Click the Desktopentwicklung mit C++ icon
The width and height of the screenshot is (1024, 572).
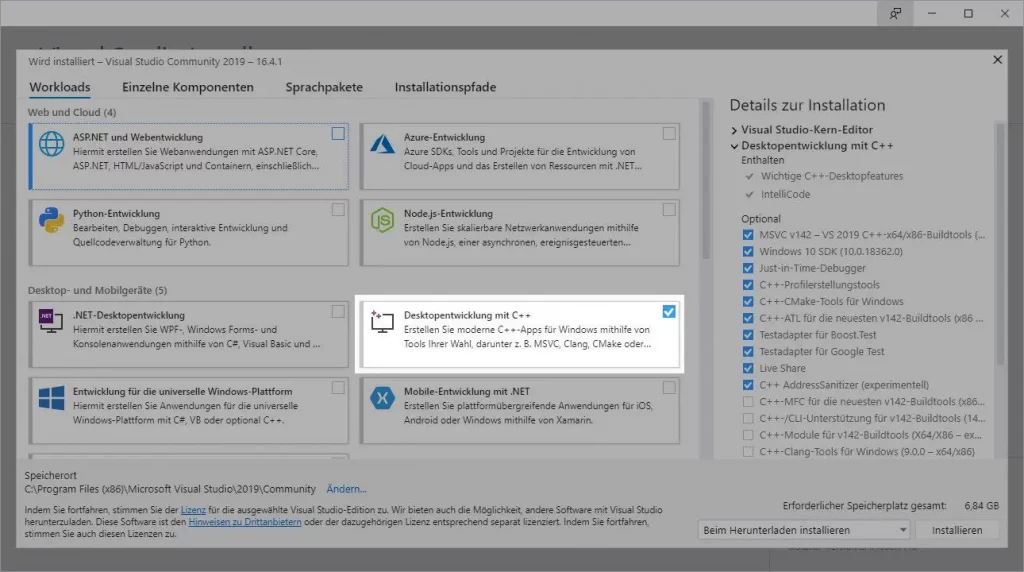point(382,322)
